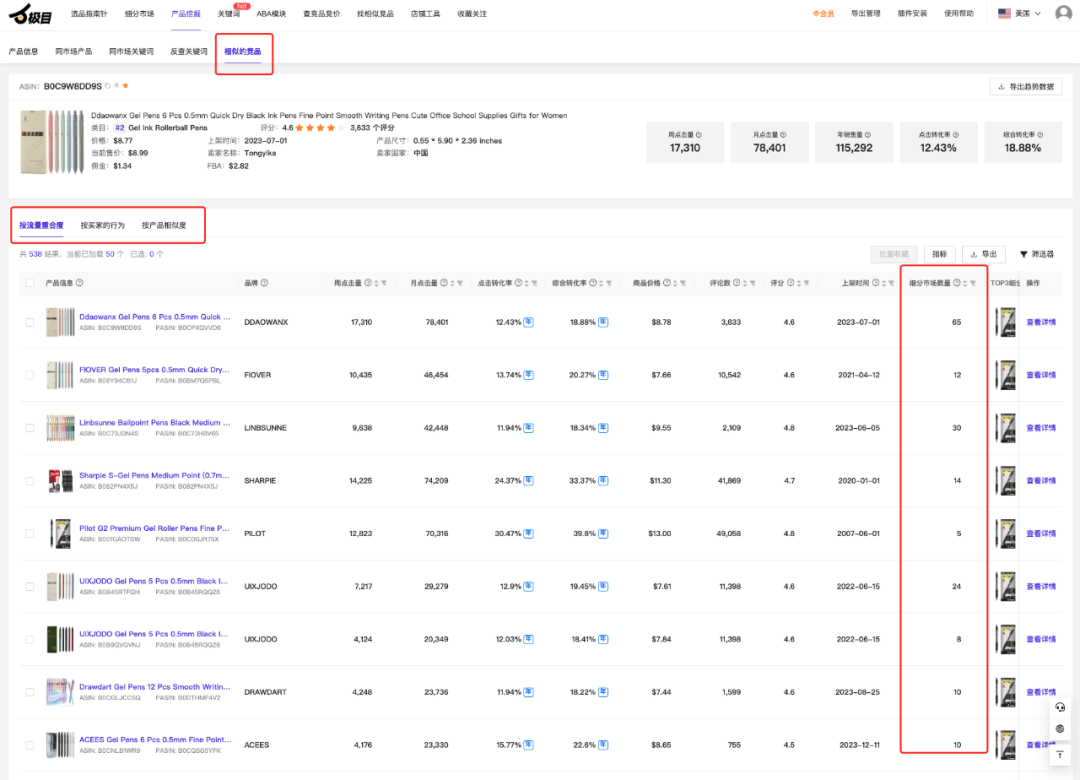Check the ACEES Gel Pens row checkbox

pyautogui.click(x=30, y=745)
